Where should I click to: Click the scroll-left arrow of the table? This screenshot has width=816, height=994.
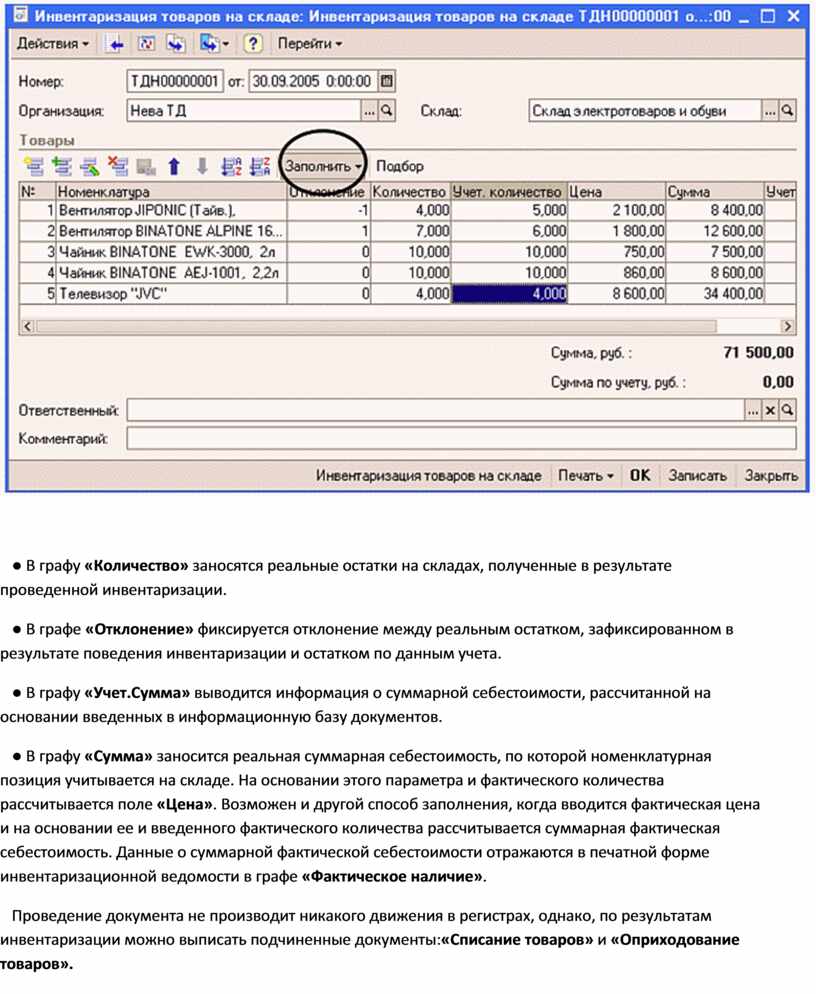click(x=27, y=326)
